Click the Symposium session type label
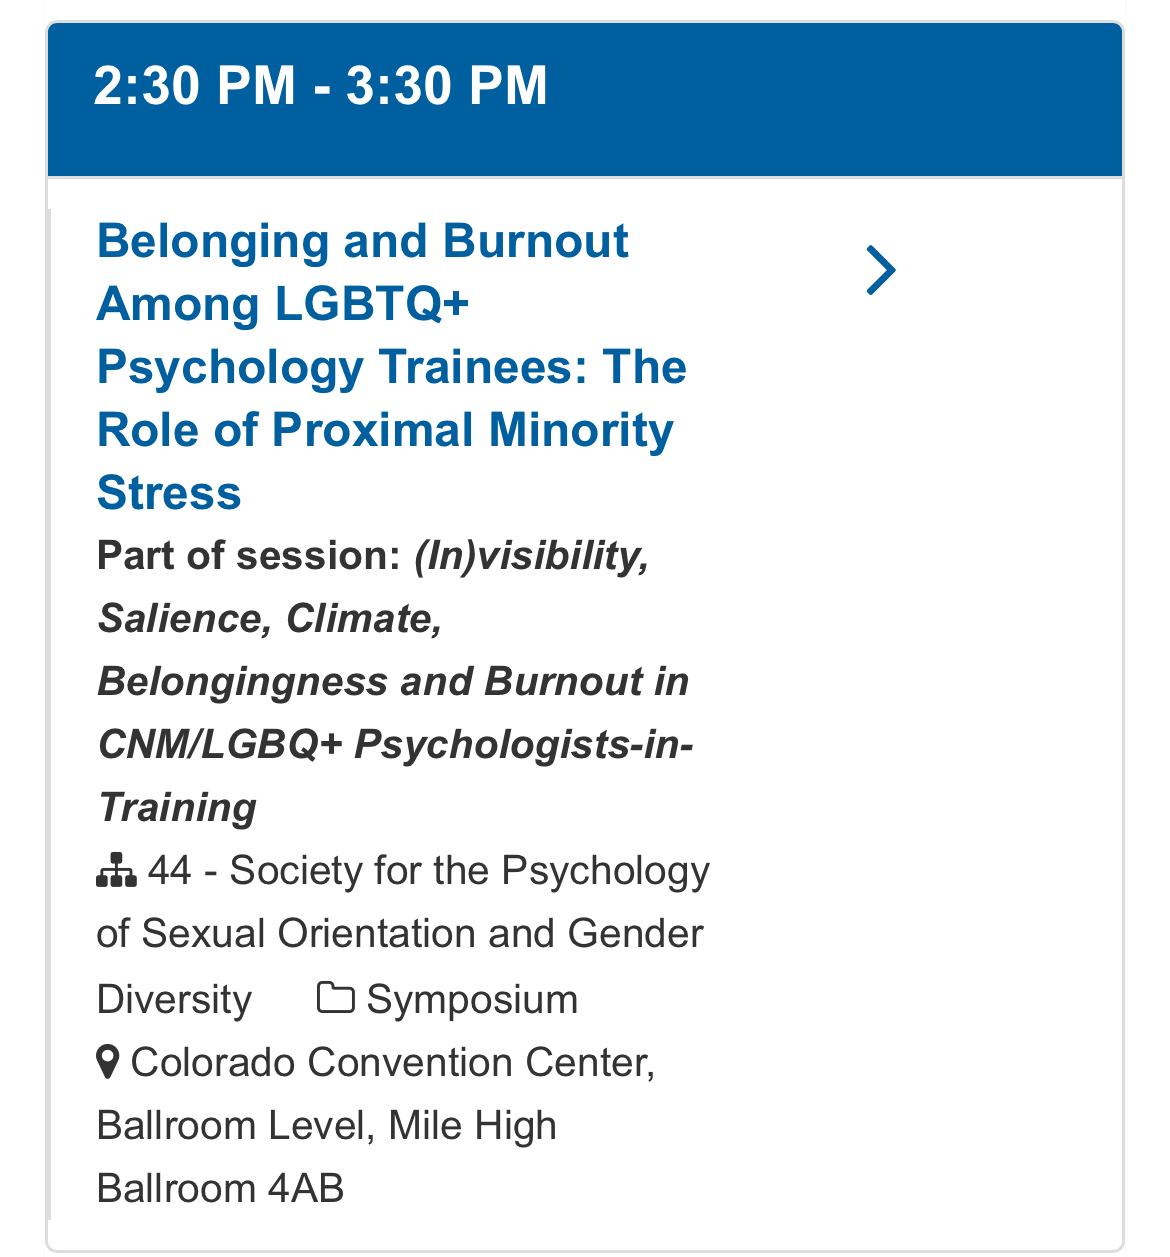This screenshot has width=1170, height=1257. [472, 1000]
